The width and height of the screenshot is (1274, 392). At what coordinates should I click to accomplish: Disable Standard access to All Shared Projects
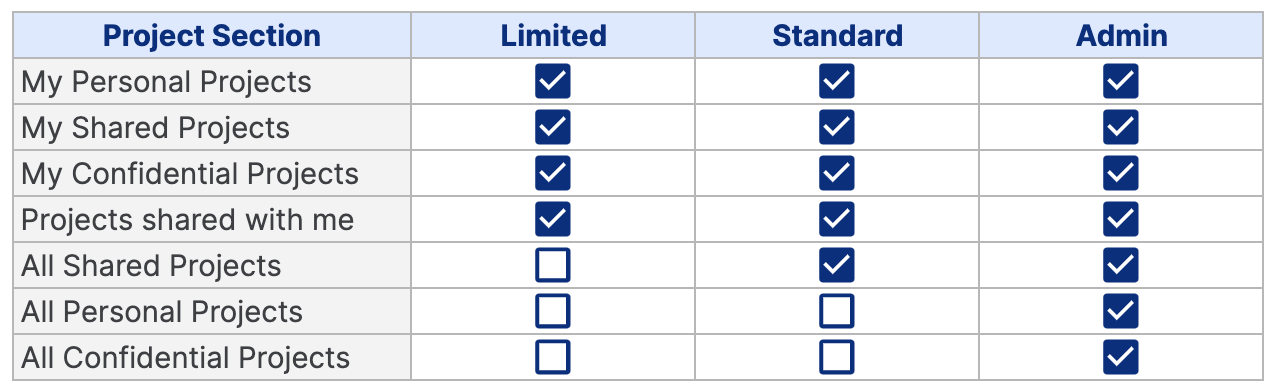click(837, 265)
